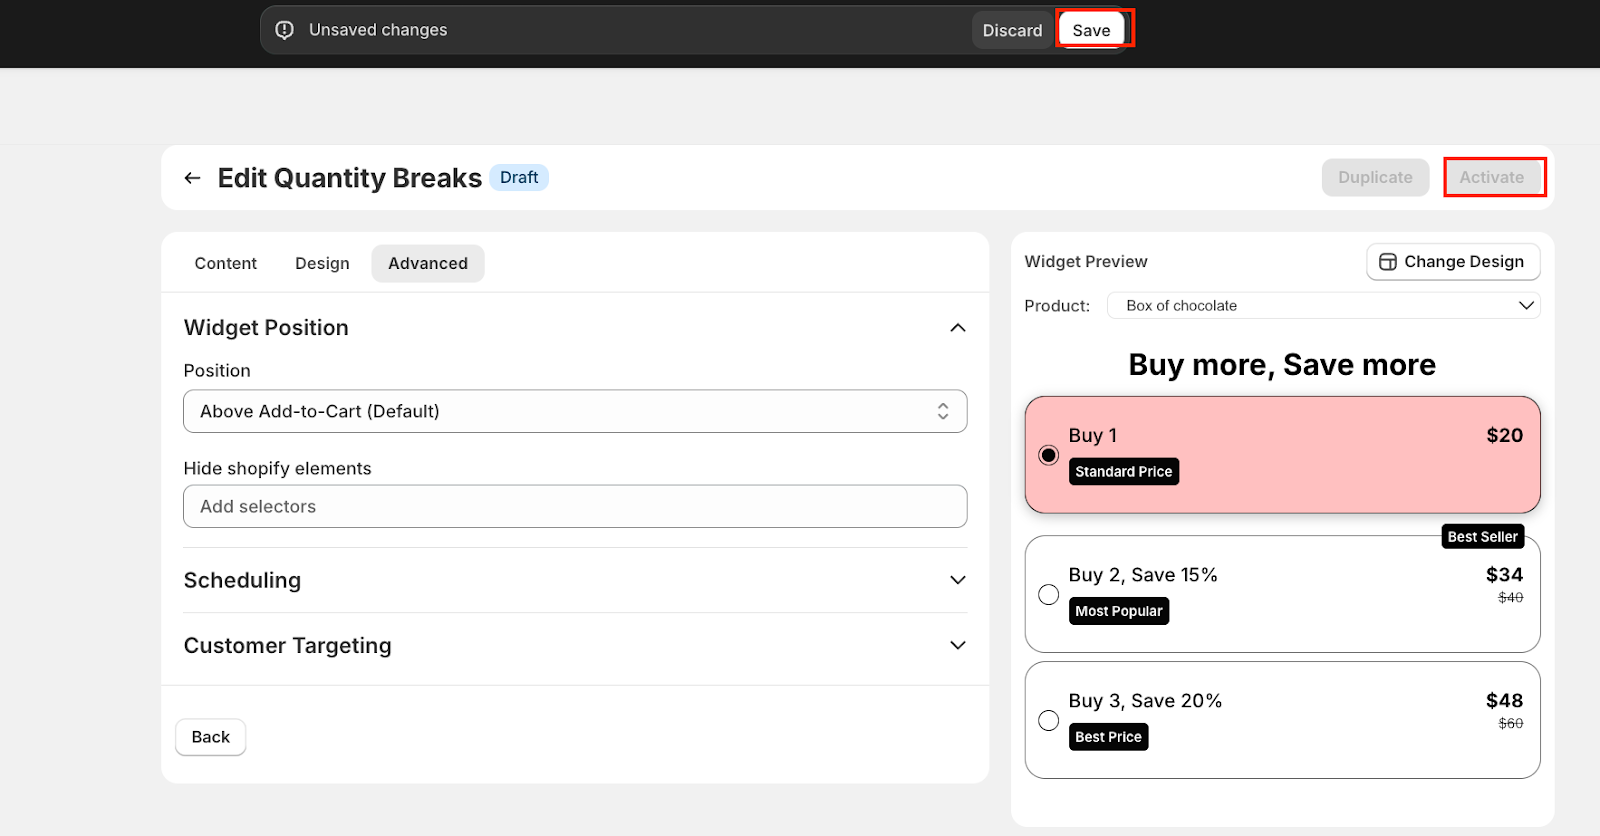The image size is (1600, 836).
Task: Click the Best Seller badge
Action: pos(1482,537)
